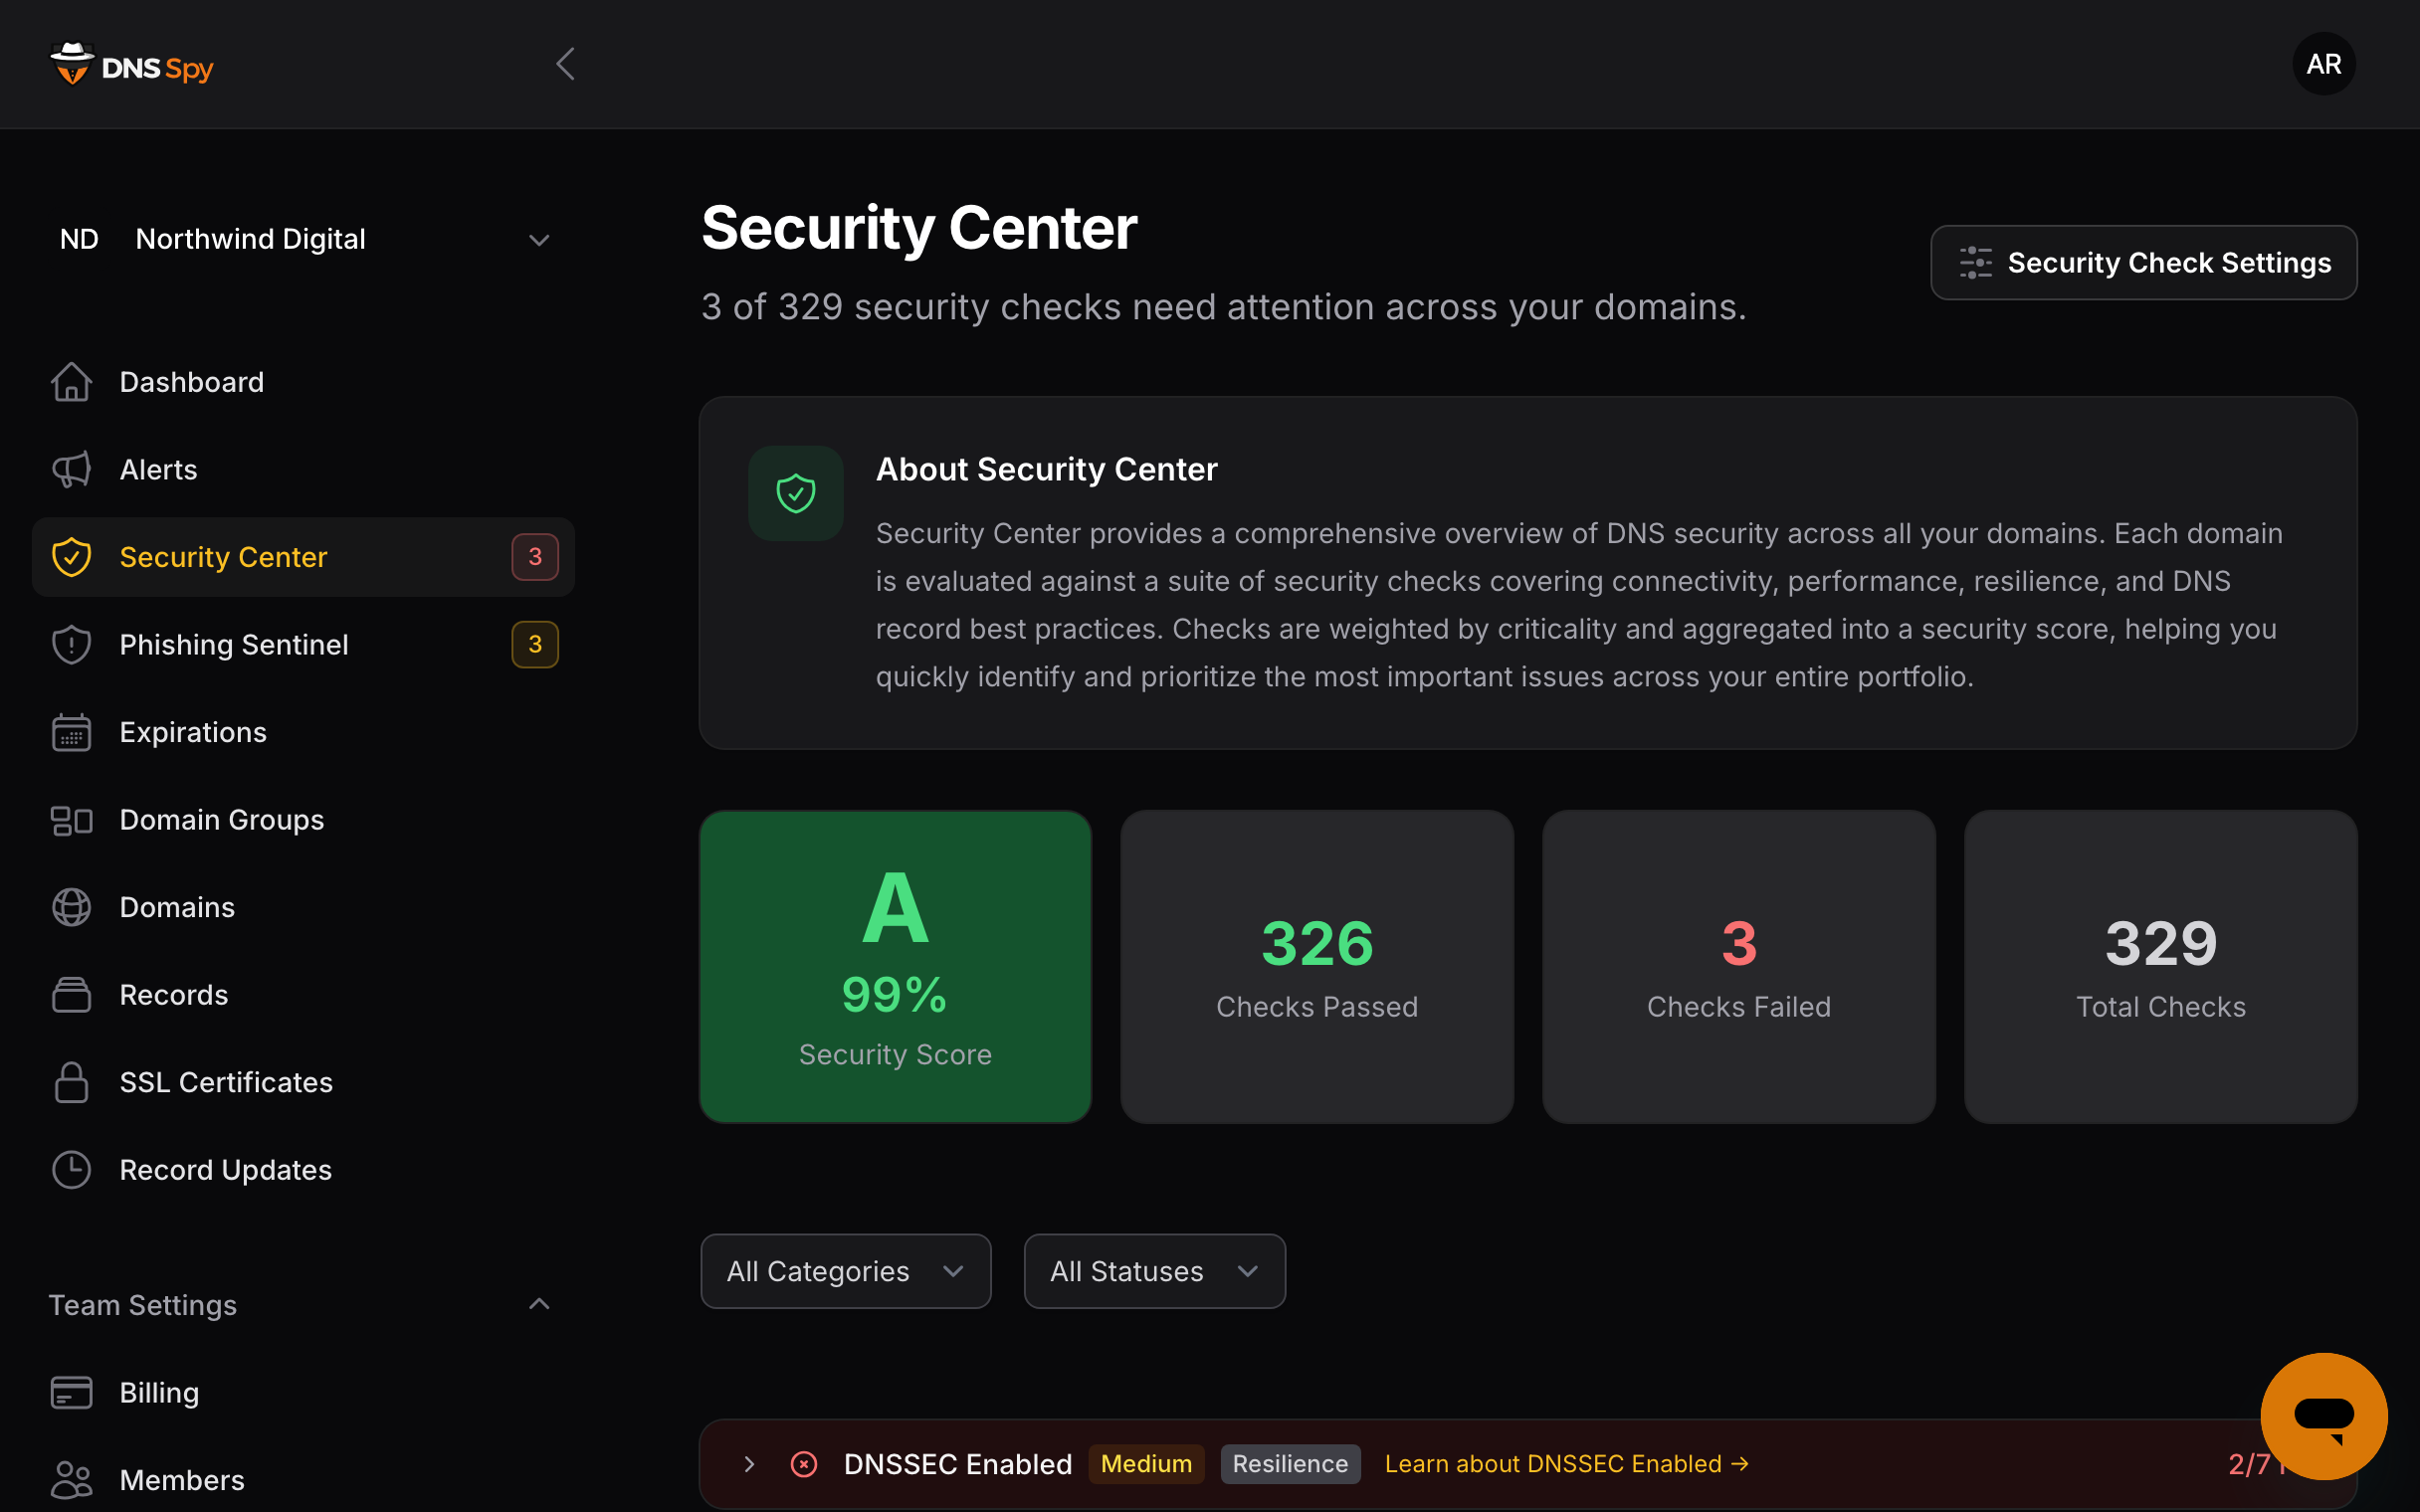Click the Security Center page title
Viewport: 2420px width, 1512px height.
pos(918,228)
